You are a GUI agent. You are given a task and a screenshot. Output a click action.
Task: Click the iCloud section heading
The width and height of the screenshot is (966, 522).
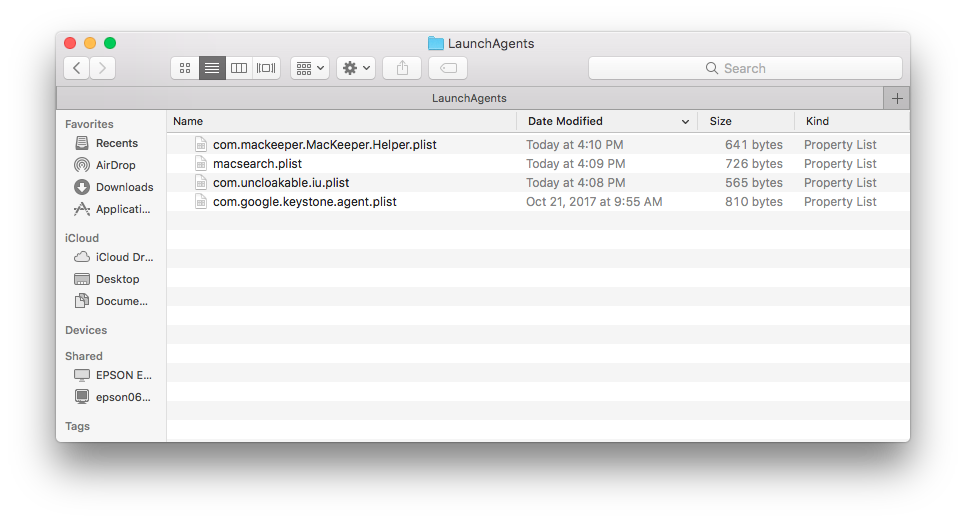pyautogui.click(x=82, y=238)
